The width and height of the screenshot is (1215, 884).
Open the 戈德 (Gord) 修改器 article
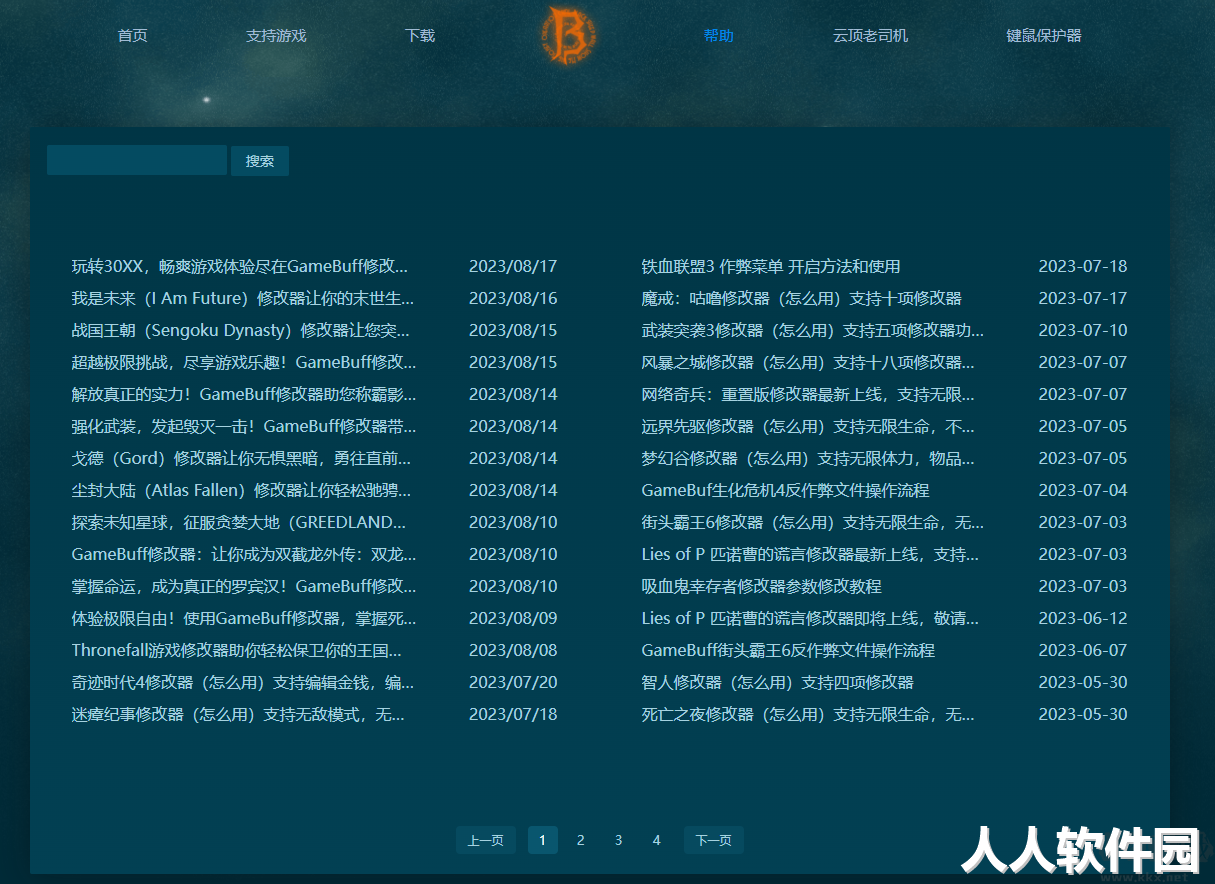coord(242,458)
